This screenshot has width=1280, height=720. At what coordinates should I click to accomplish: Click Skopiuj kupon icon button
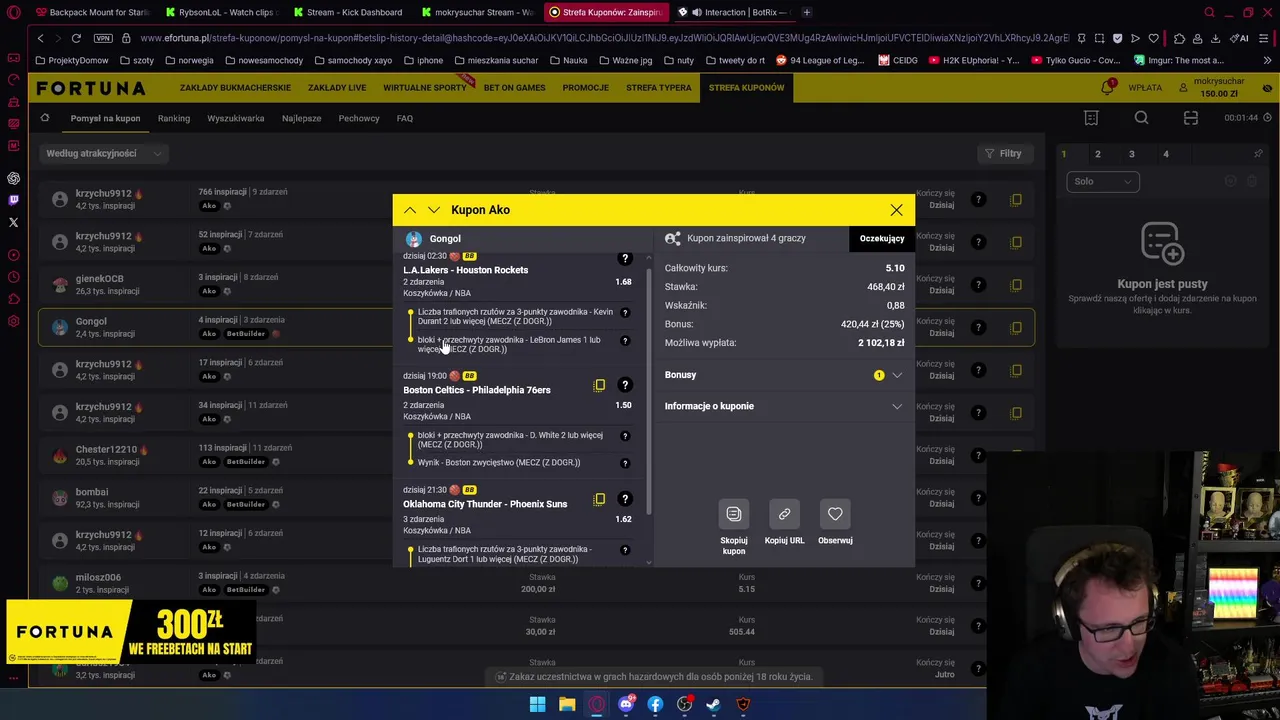click(734, 514)
